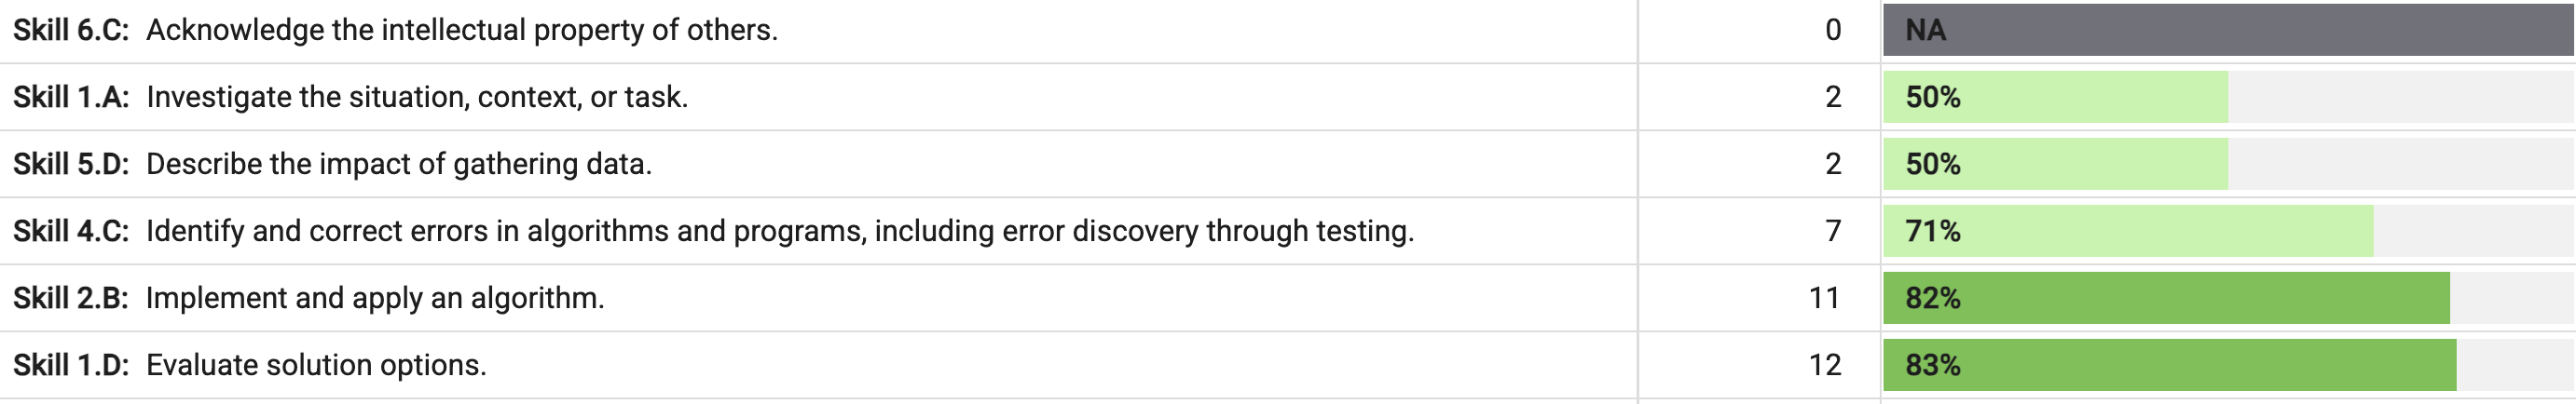Click question count 2 for Skill 1.A
2576x404 pixels.
pyautogui.click(x=1832, y=97)
